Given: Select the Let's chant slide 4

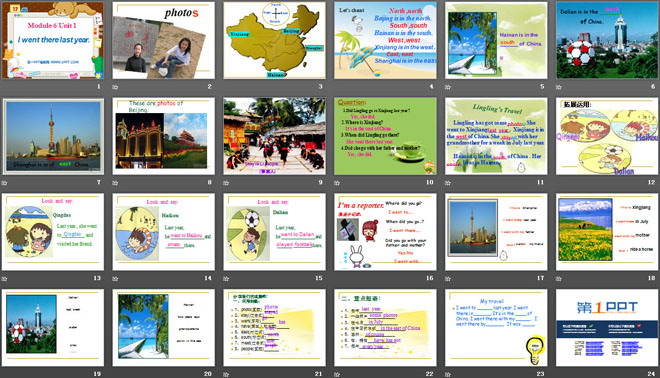Looking at the screenshot, I should tap(385, 40).
